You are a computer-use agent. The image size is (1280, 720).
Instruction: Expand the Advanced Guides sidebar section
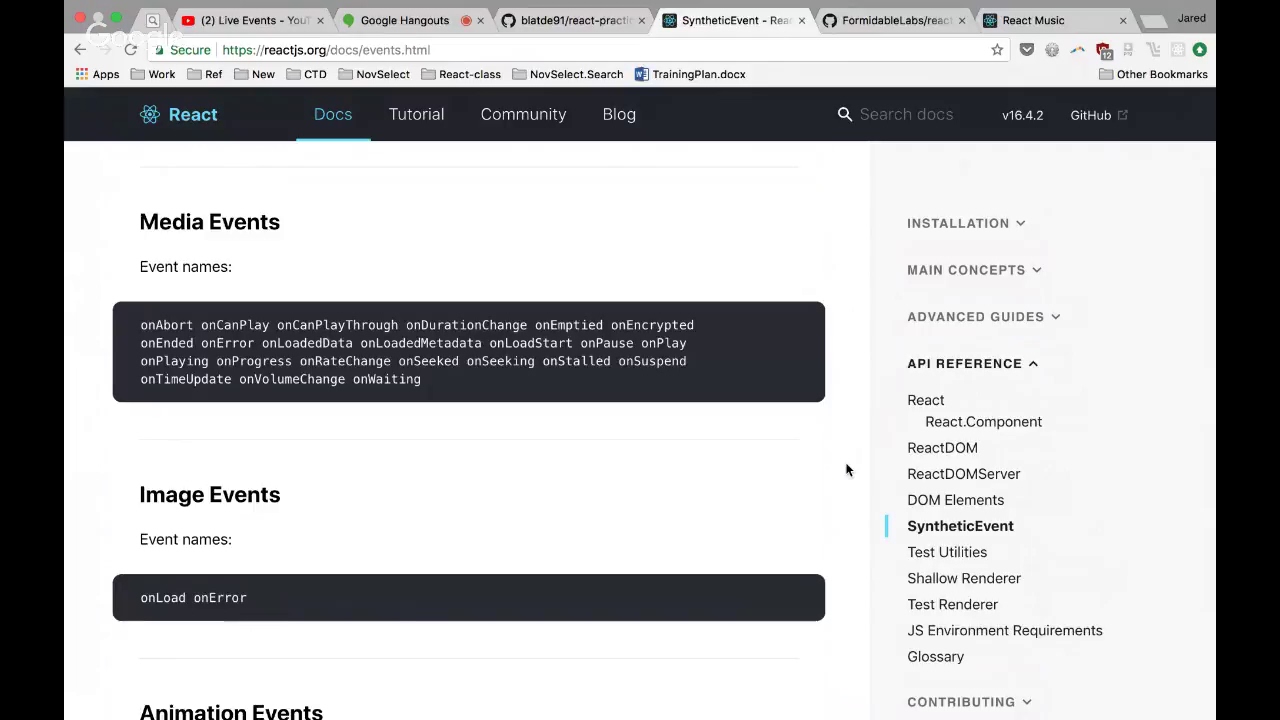(984, 317)
